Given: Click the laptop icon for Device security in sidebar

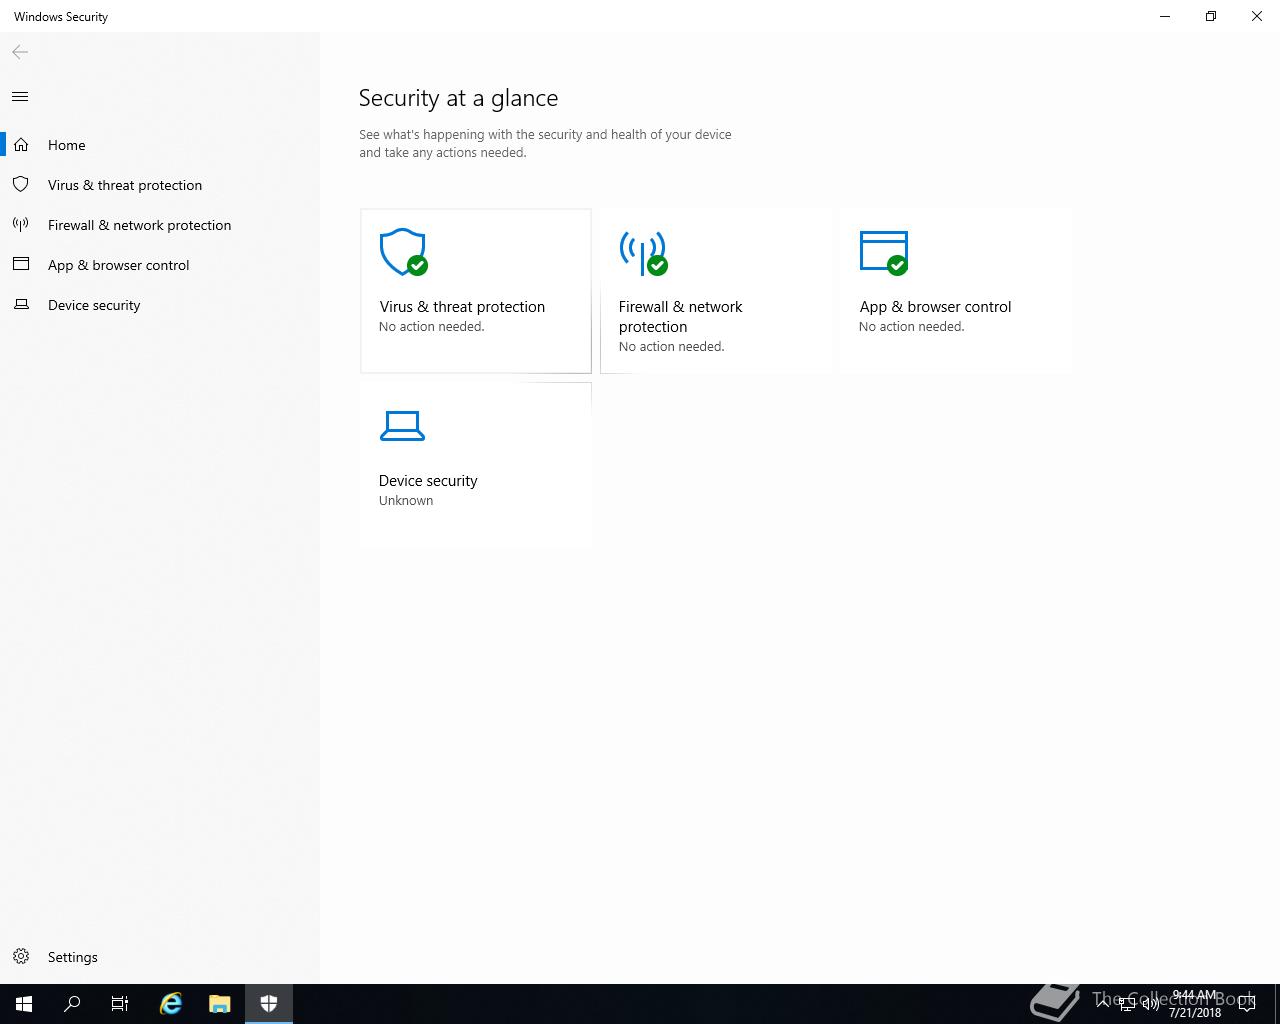Looking at the screenshot, I should click(21, 305).
